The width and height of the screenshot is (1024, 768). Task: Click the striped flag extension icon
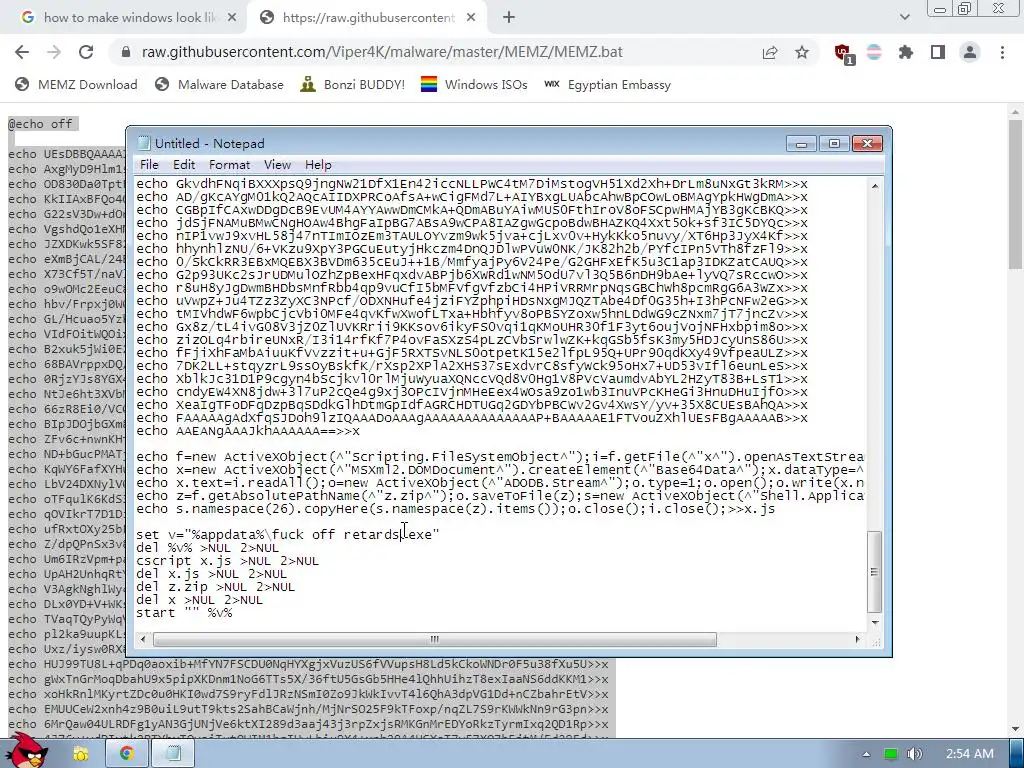pos(874,52)
